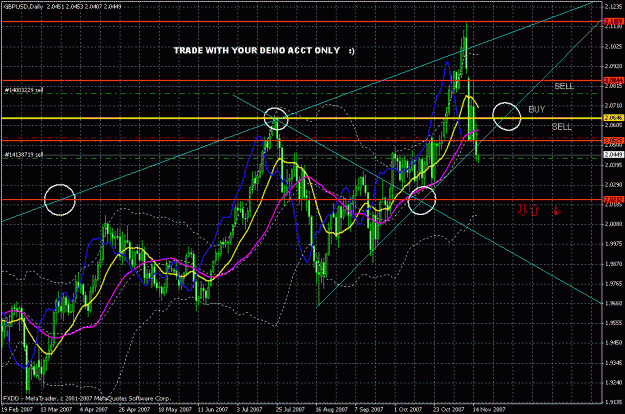Click the 2.0395 price axis label
This screenshot has height=414, width=625.
[613, 165]
